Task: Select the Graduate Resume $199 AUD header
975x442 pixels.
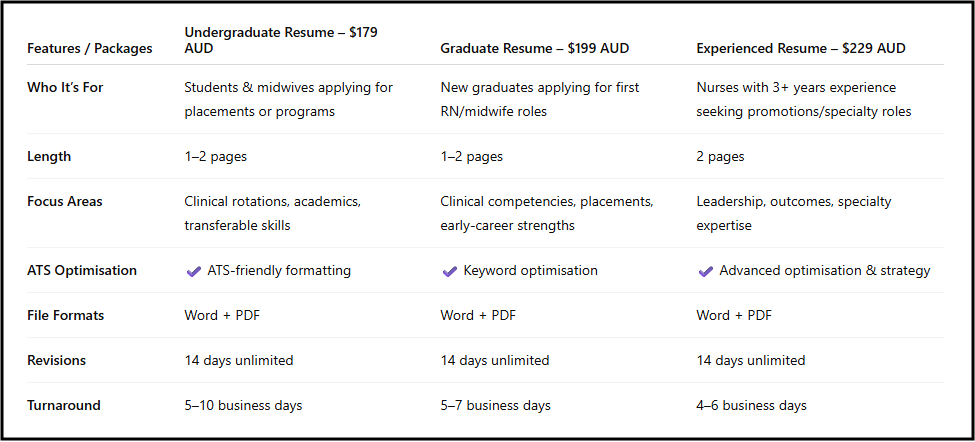Action: (535, 48)
